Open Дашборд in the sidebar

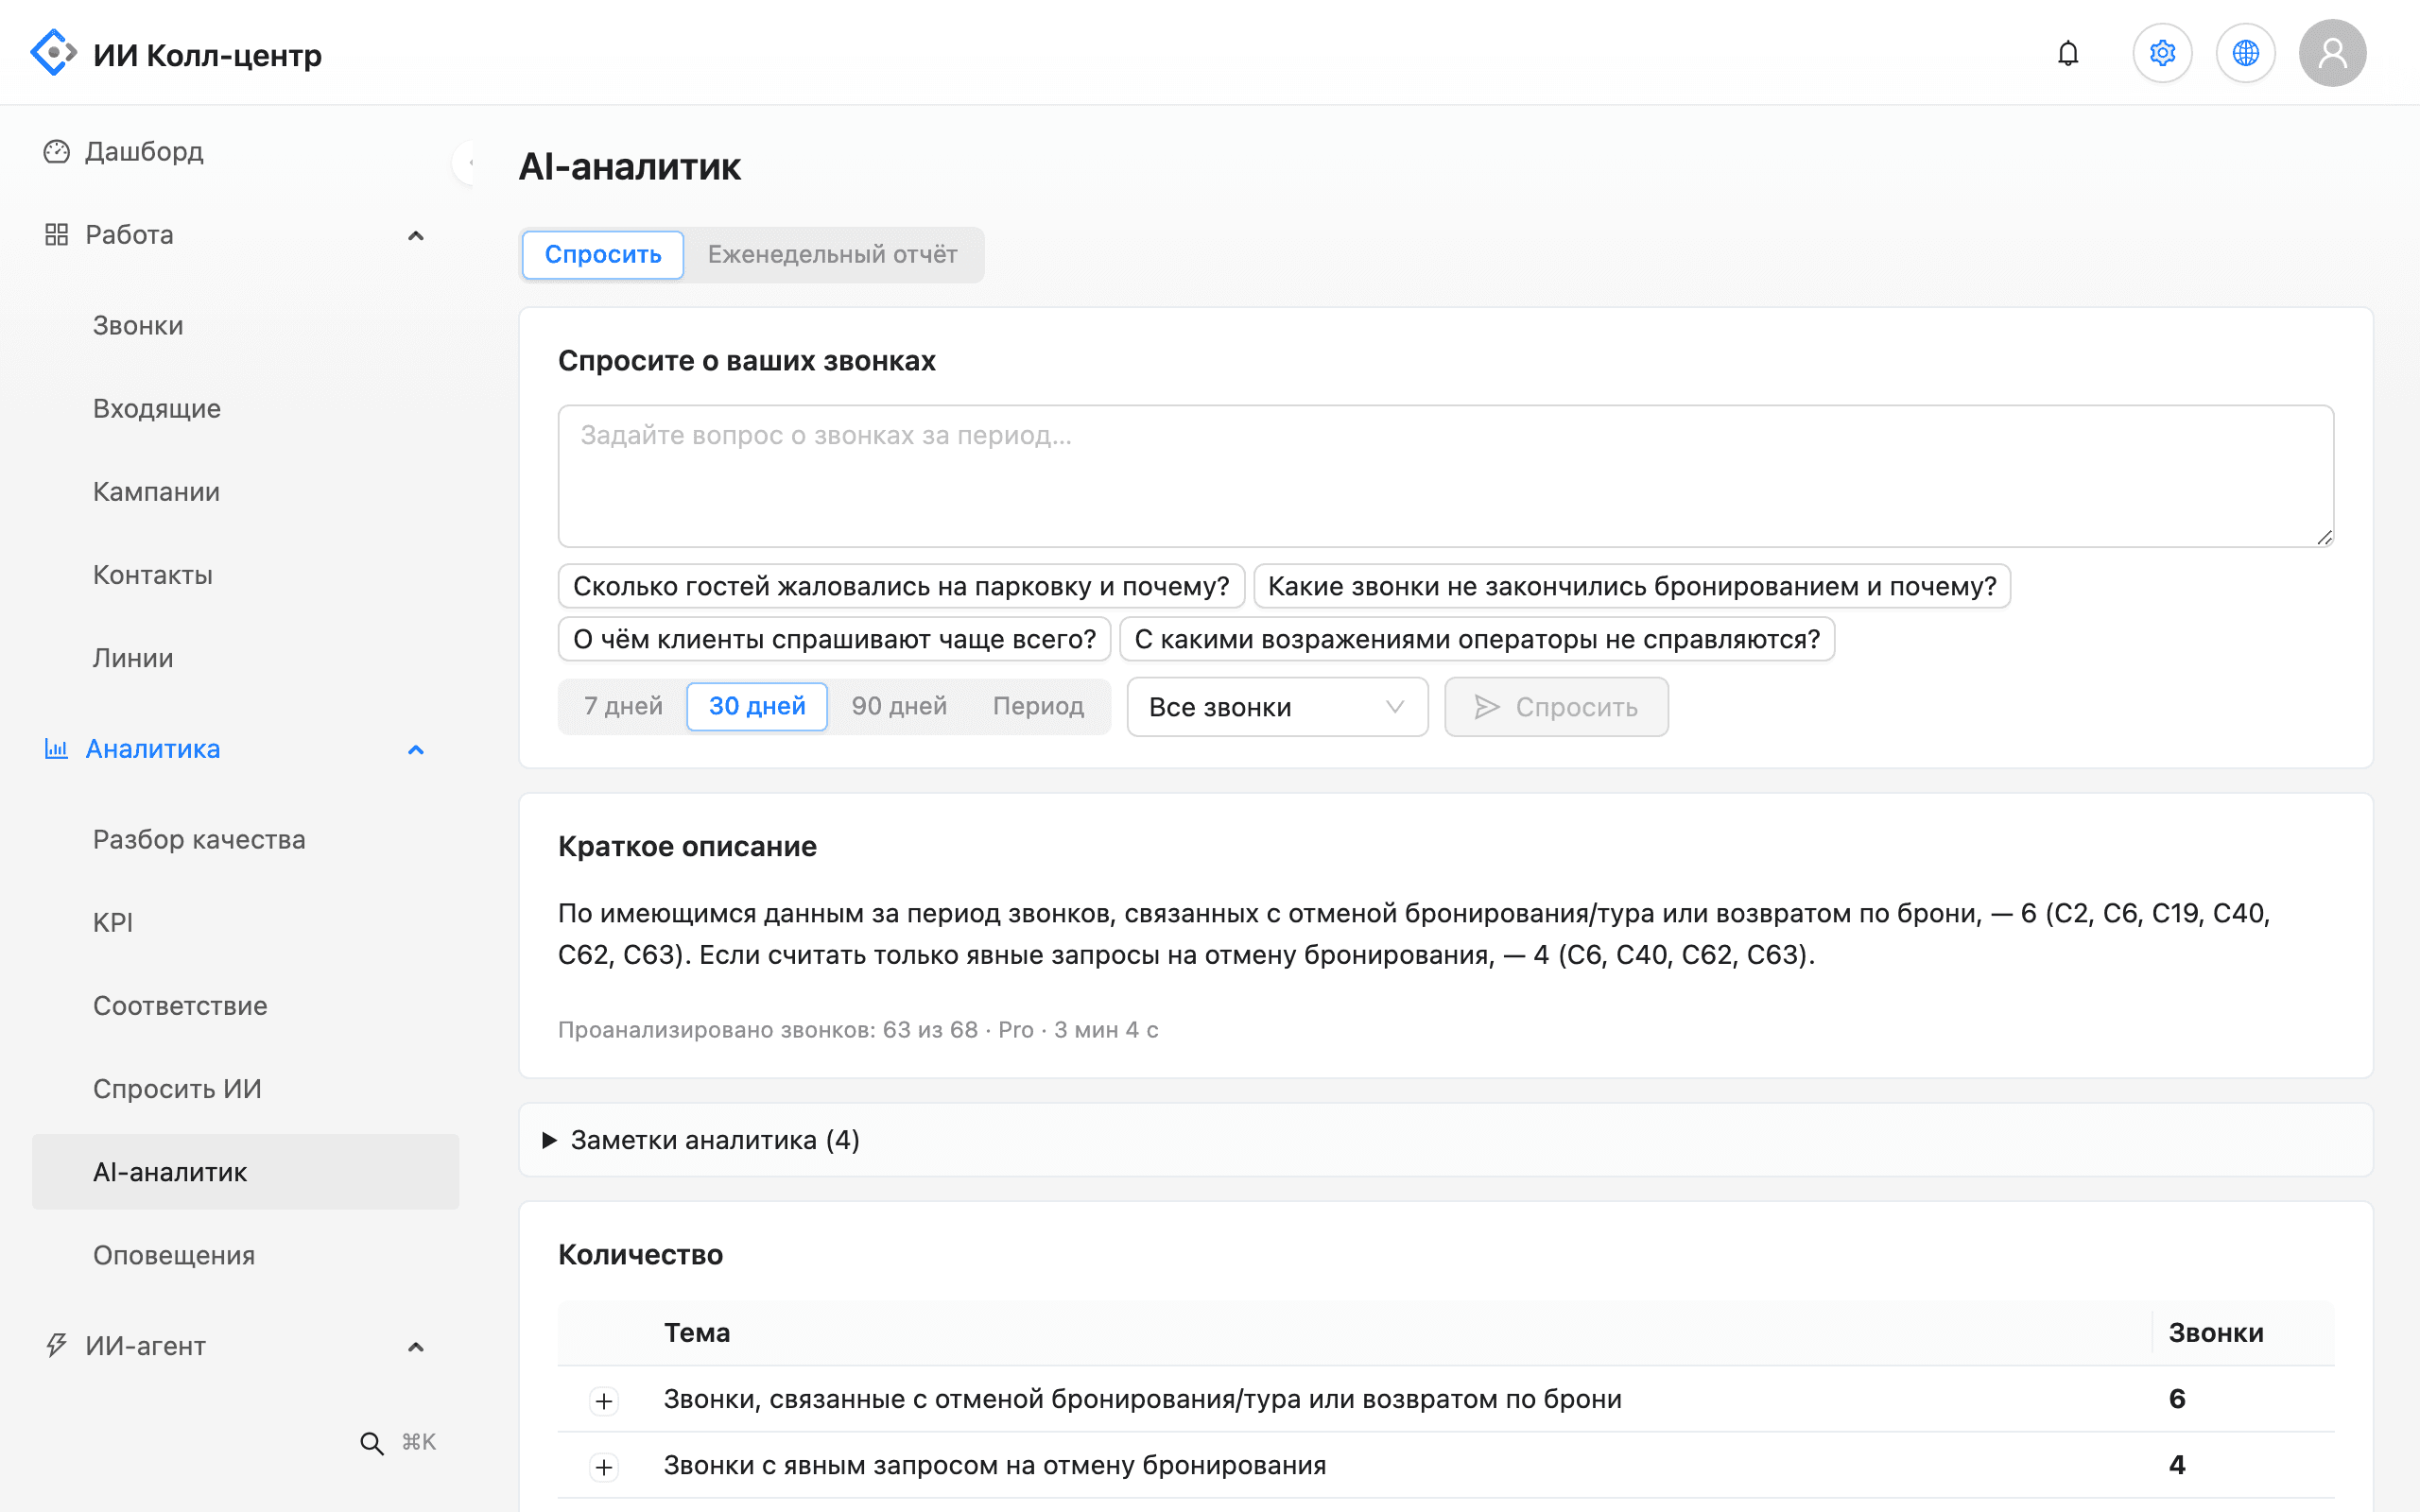tap(245, 151)
